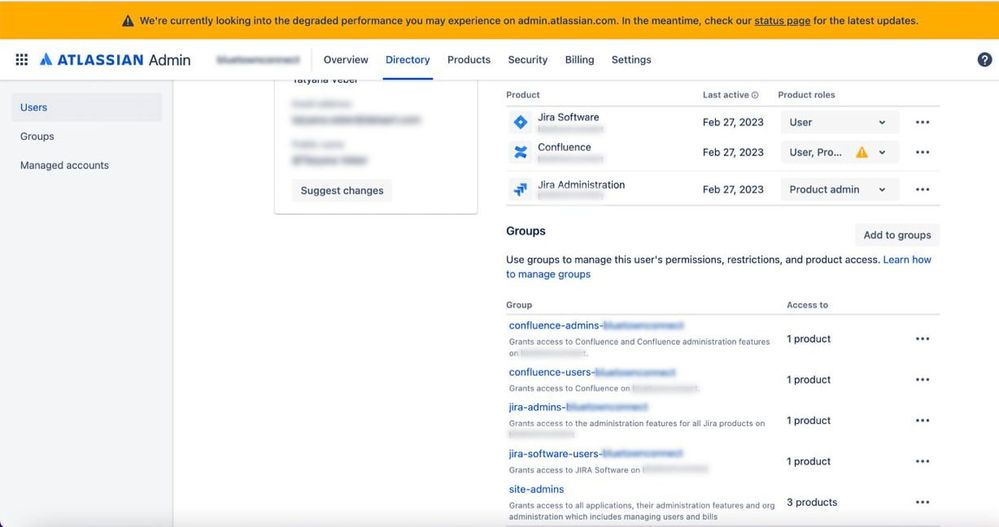999x527 pixels.
Task: Click the Confluence product name
Action: click(x=564, y=147)
